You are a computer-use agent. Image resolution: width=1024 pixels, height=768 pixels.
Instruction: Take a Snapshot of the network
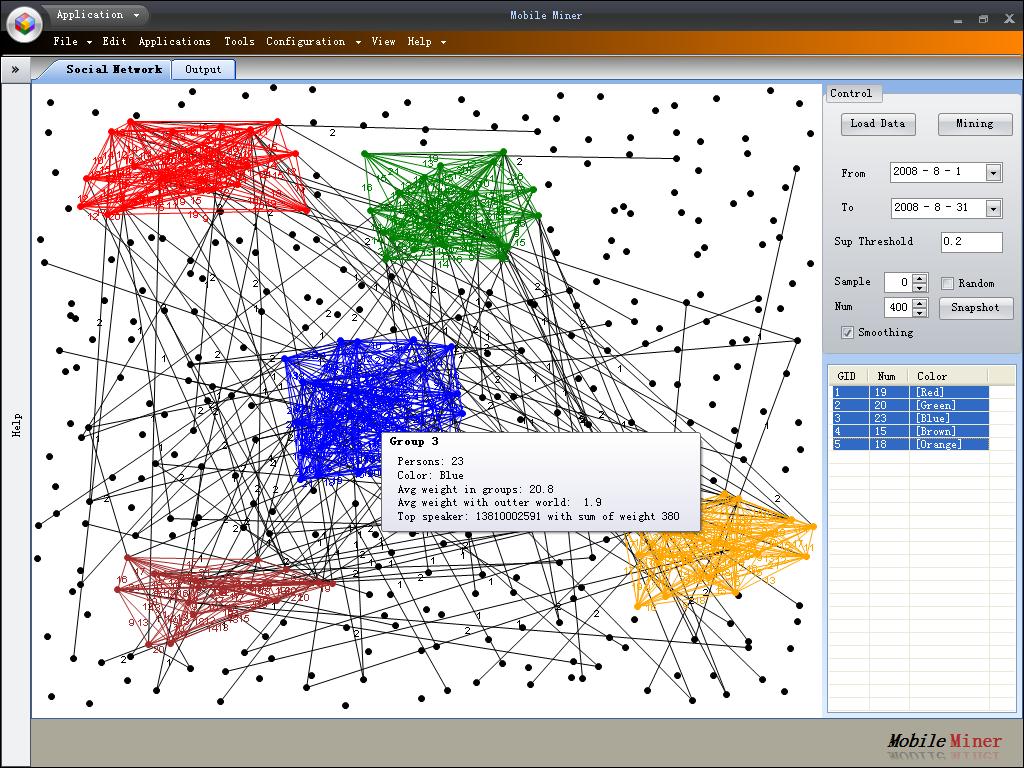click(975, 308)
